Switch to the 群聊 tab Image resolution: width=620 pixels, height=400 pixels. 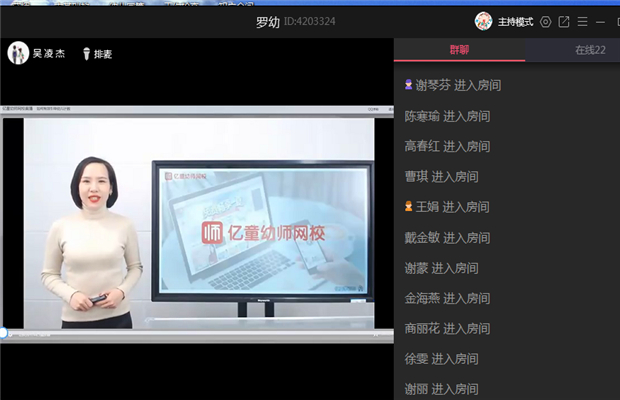(459, 50)
